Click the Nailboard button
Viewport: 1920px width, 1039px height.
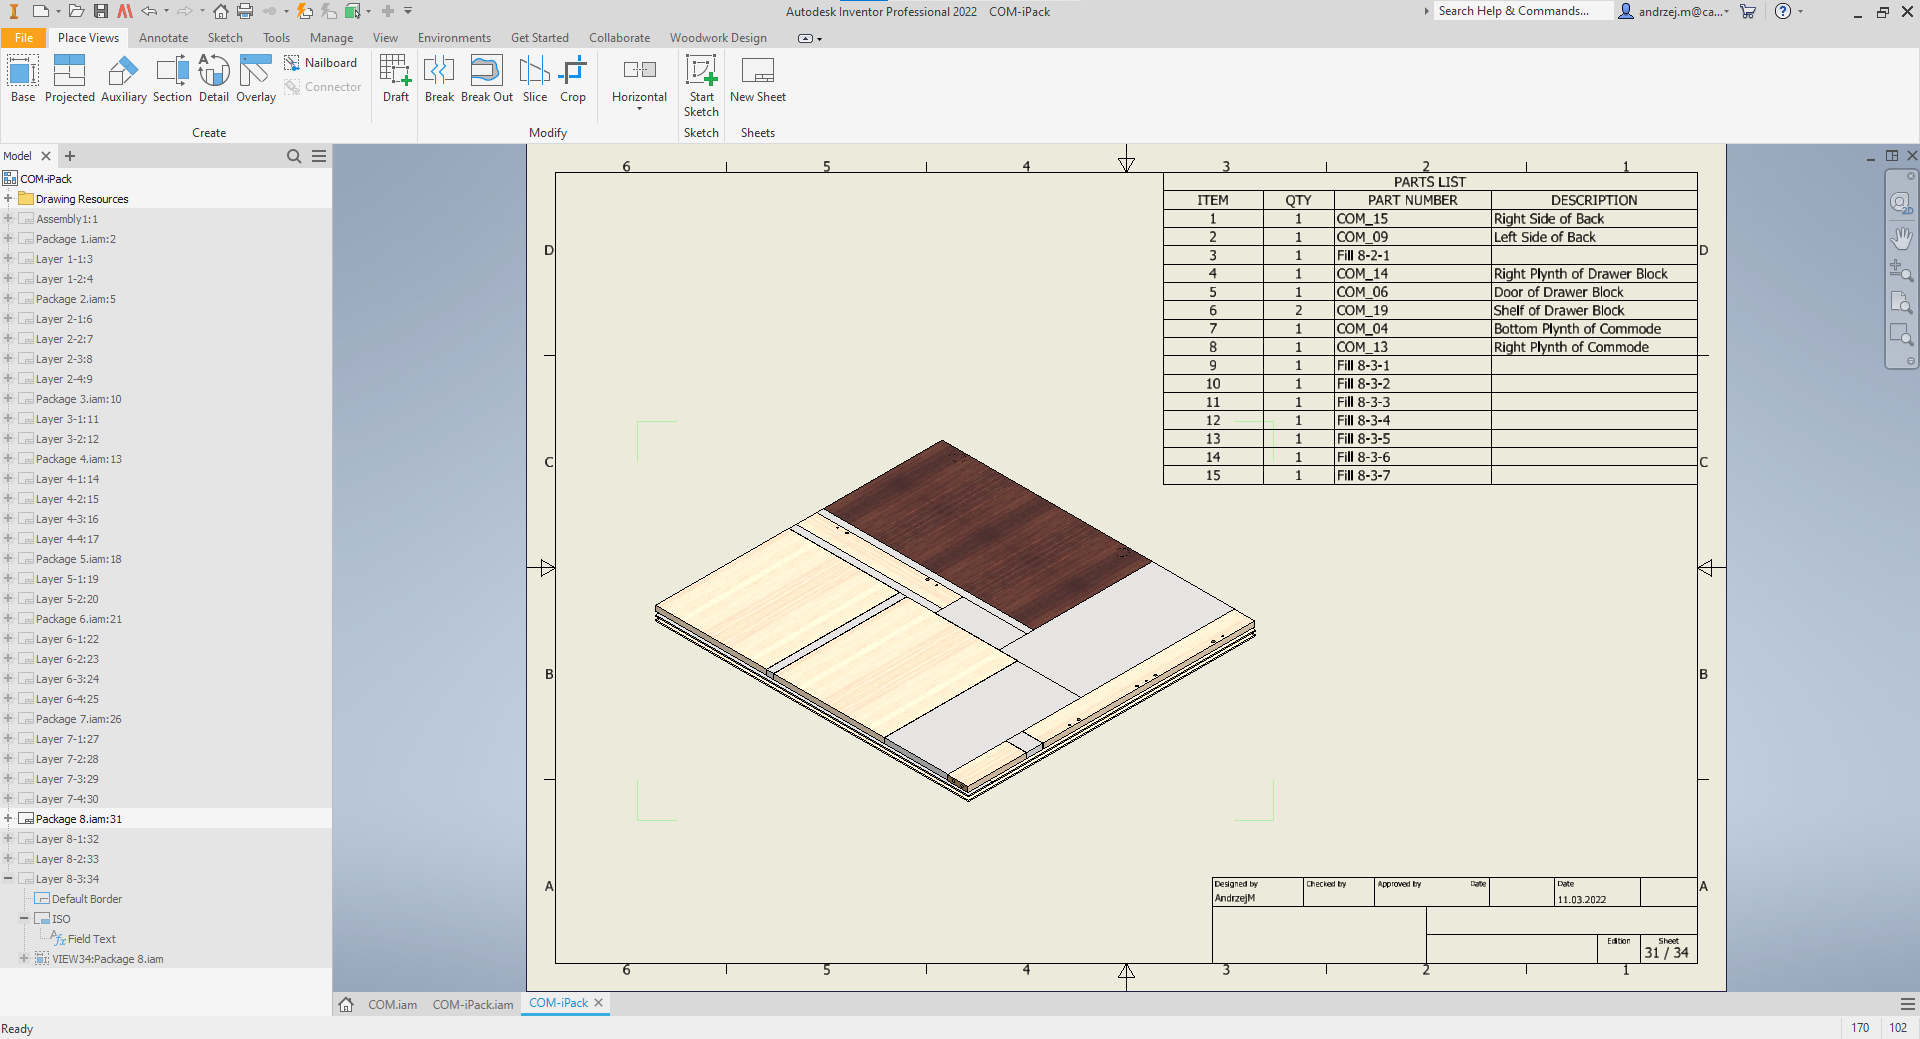tap(321, 63)
